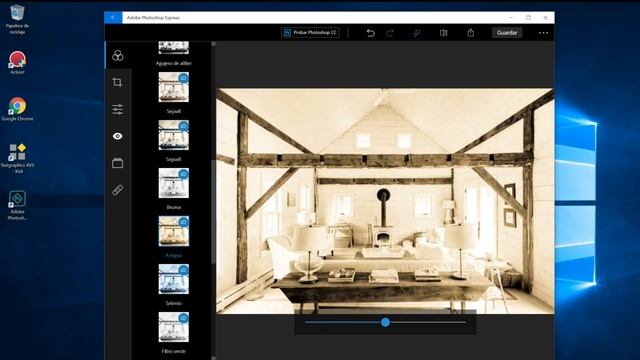Activate the Red Eye correction tool
The width and height of the screenshot is (640, 360).
118,136
